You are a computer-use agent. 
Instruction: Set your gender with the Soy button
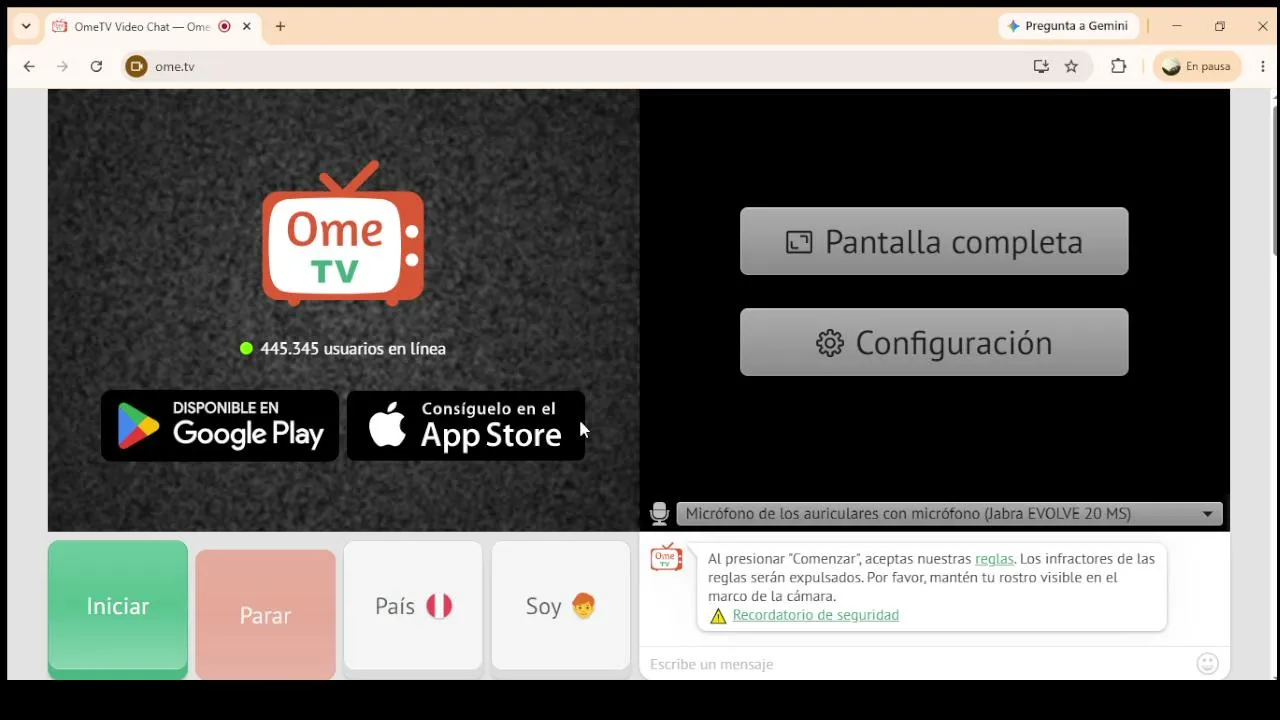click(x=561, y=606)
